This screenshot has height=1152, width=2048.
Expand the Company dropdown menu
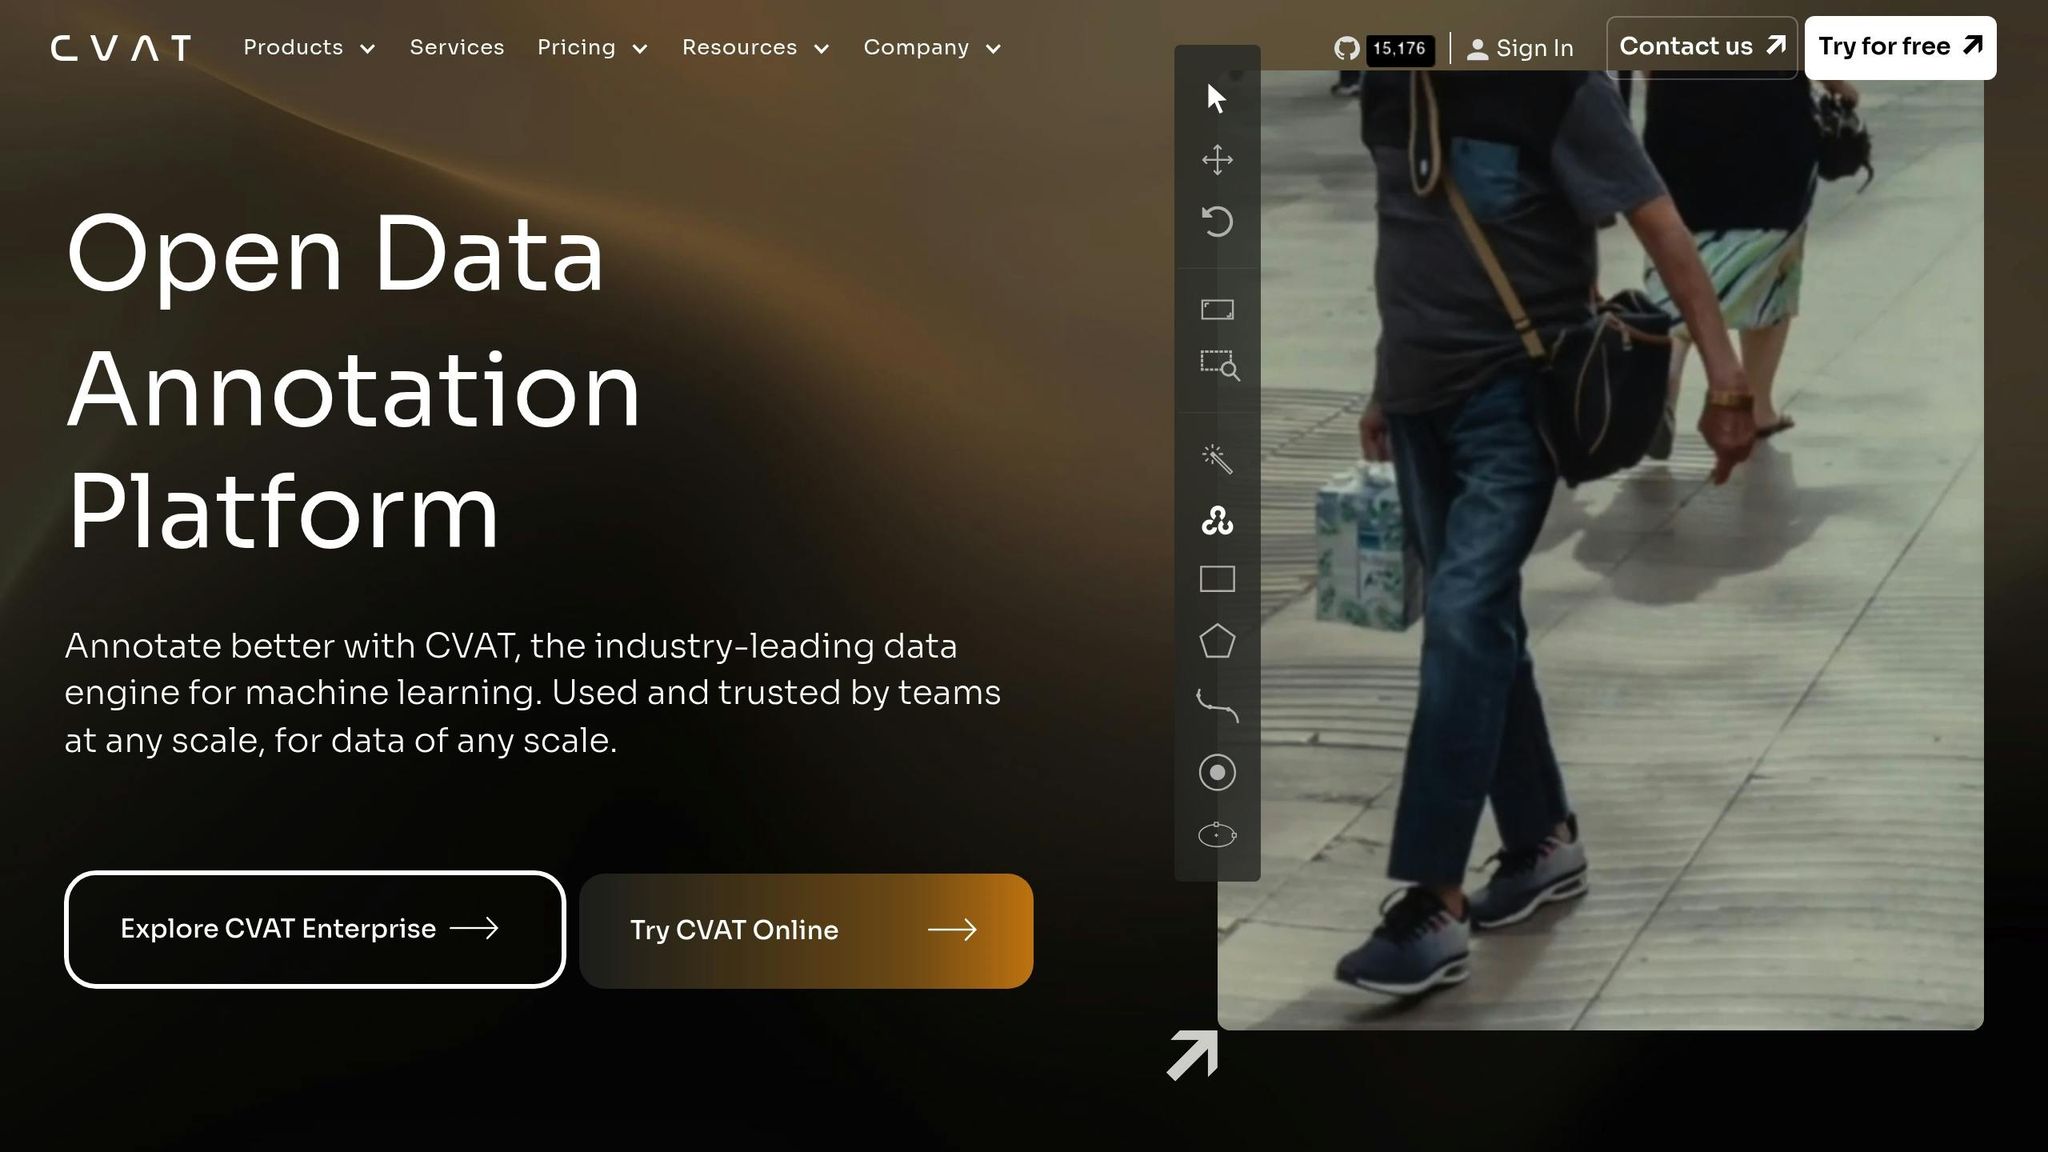(932, 48)
